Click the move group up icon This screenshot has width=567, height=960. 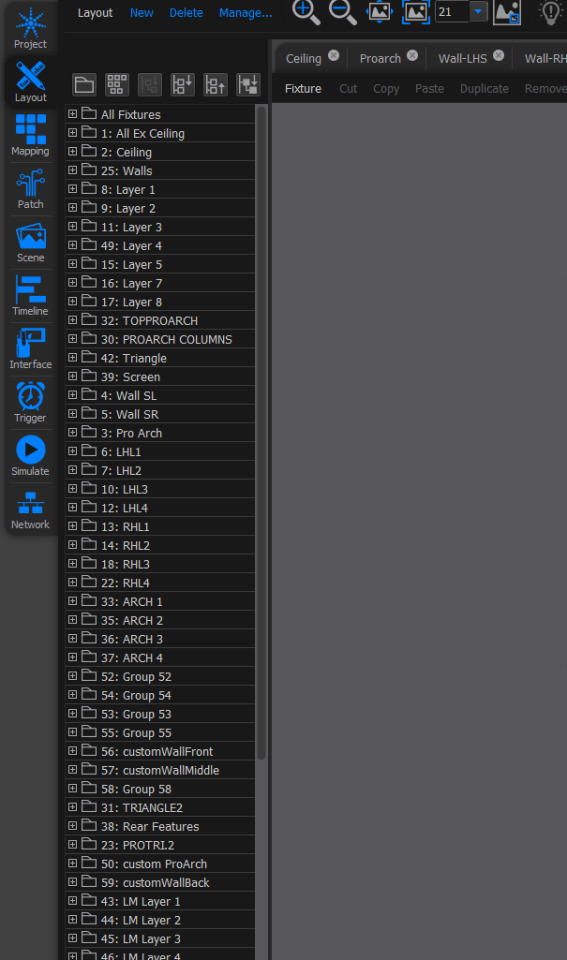point(215,84)
